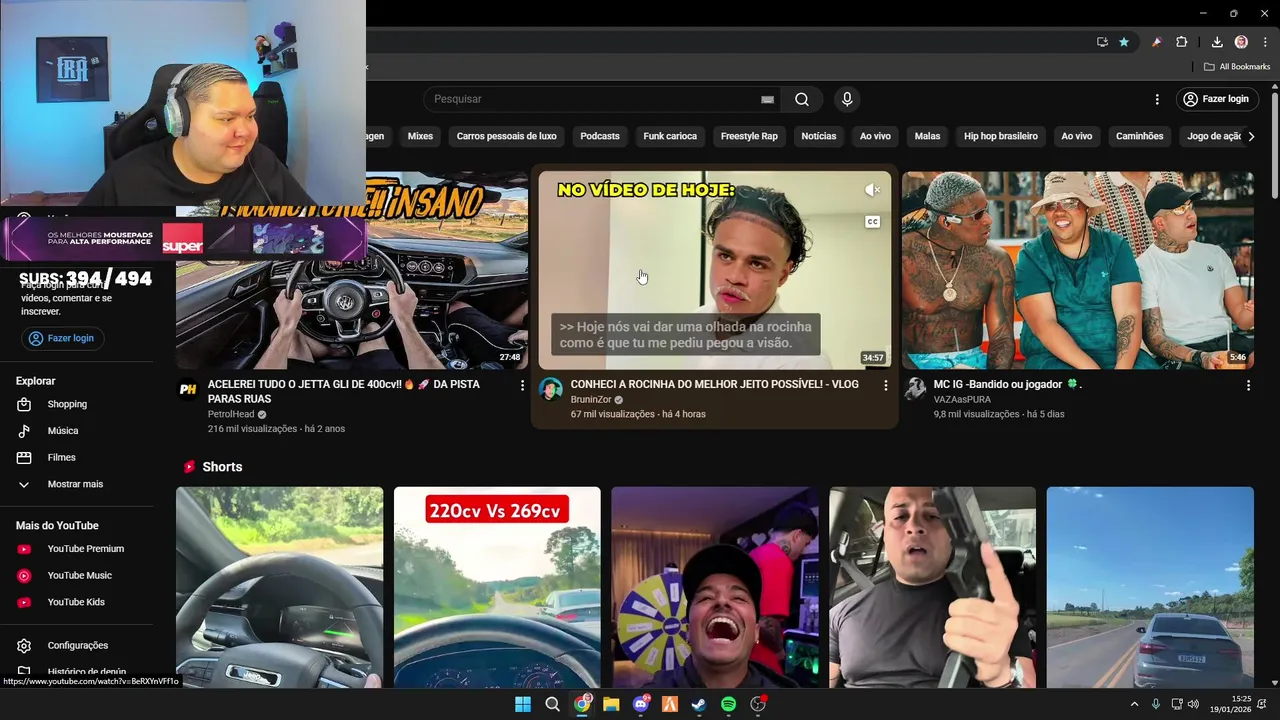Viewport: 1280px width, 720px height.
Task: Select the Funk carioca chip
Action: [x=670, y=136]
